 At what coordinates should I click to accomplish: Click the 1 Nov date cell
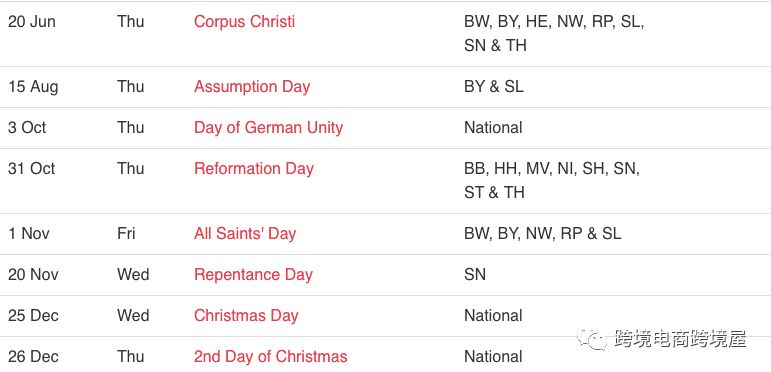click(x=29, y=233)
